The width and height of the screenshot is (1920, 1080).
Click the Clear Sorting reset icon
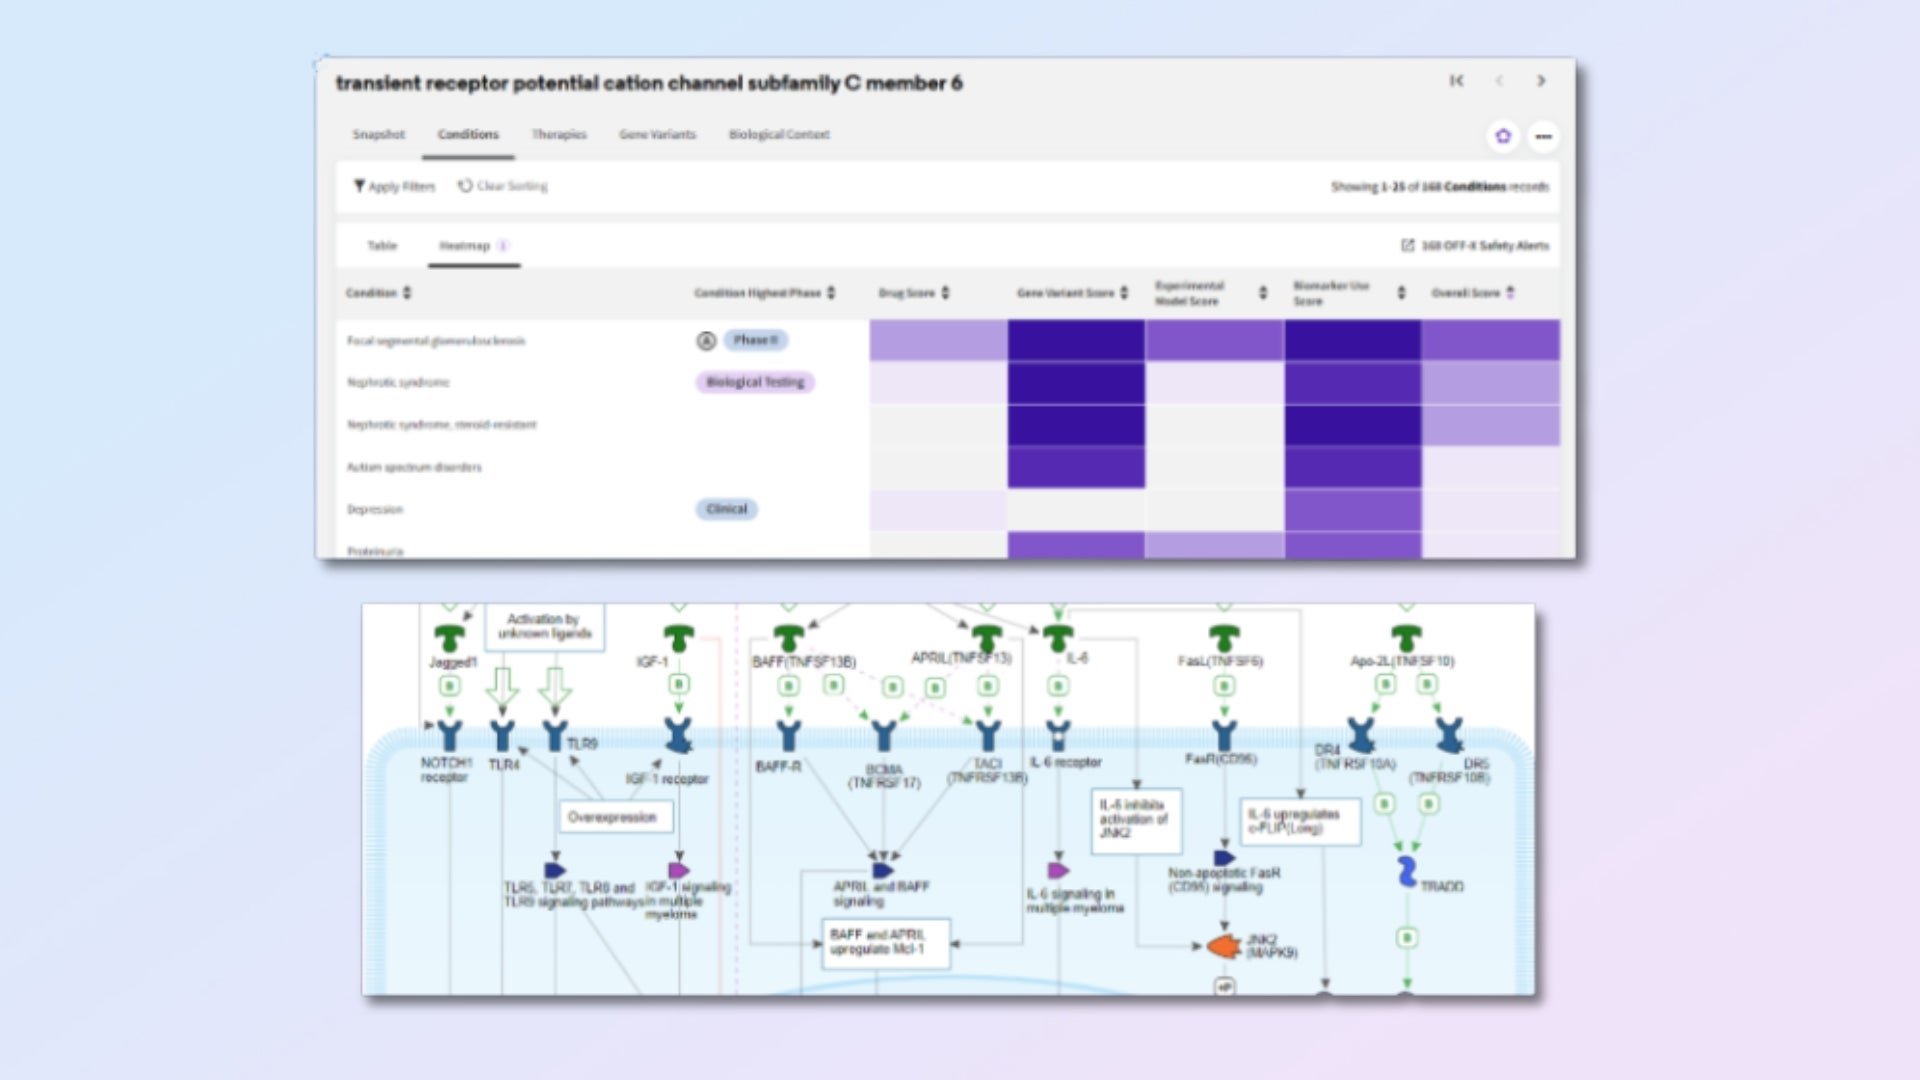pyautogui.click(x=465, y=186)
